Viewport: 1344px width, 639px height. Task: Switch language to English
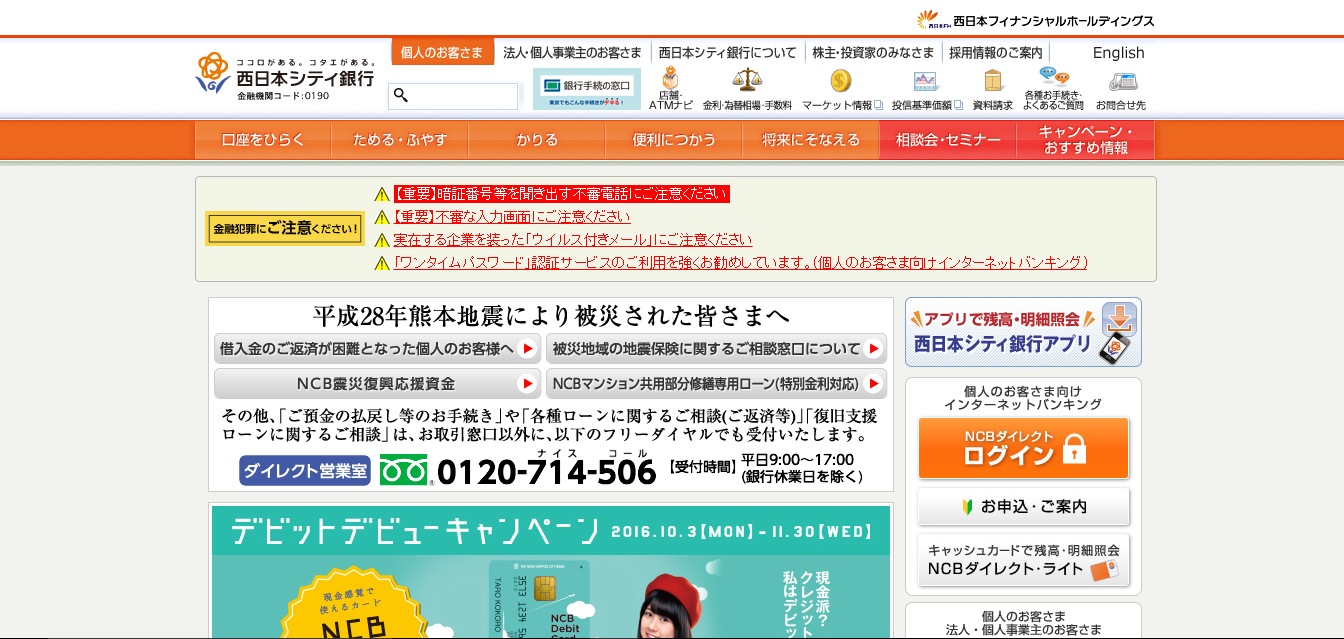coord(1118,53)
